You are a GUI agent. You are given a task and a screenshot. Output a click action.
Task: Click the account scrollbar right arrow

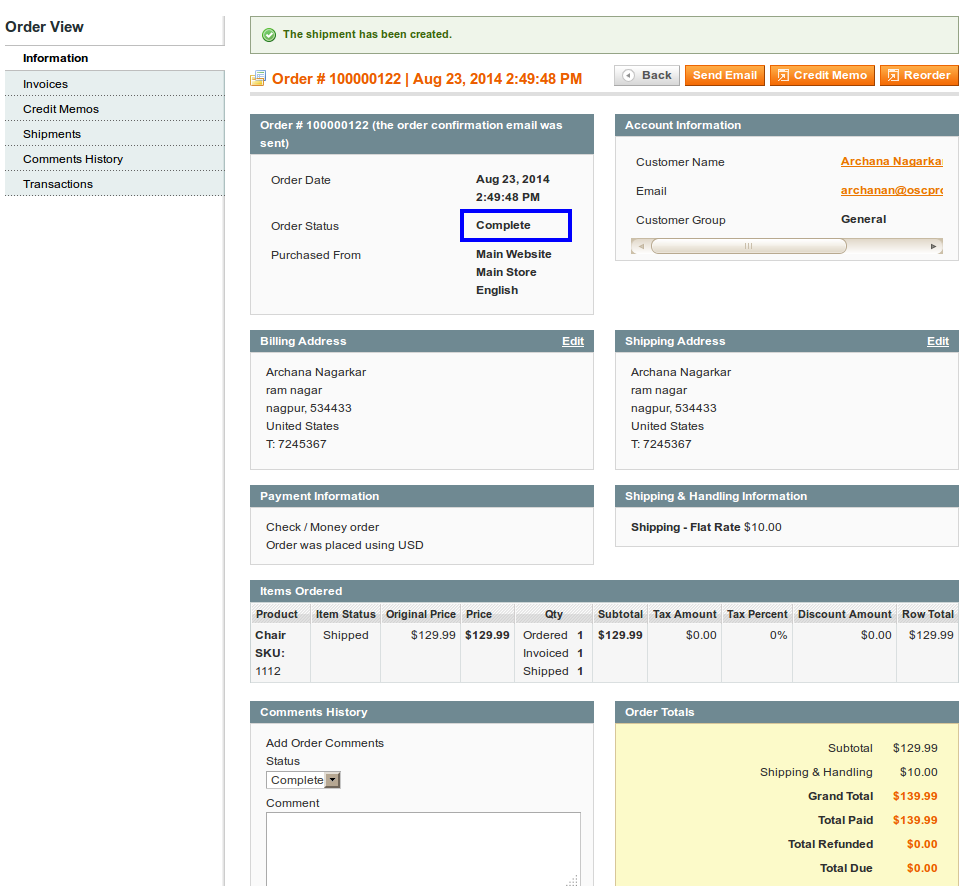[935, 246]
